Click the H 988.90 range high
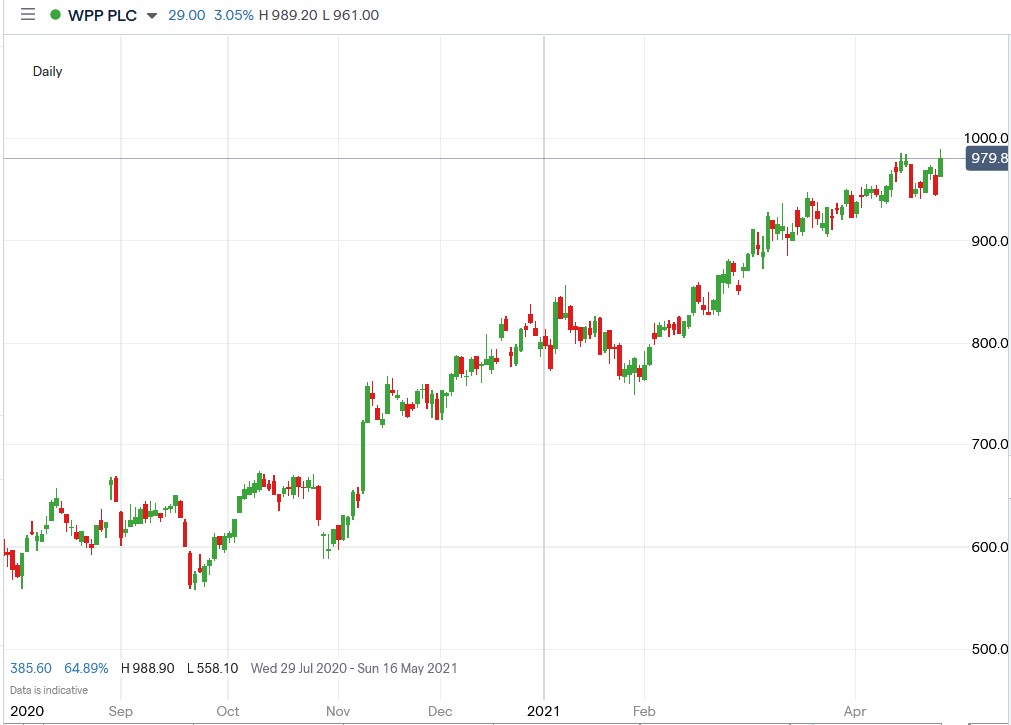Screen dimensions: 1011x725 pyautogui.click(x=148, y=668)
